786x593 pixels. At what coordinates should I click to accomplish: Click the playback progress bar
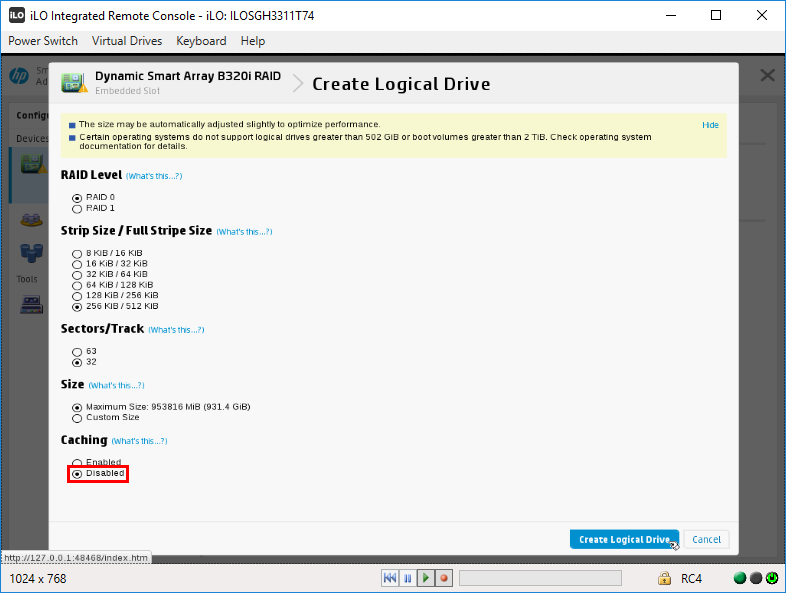(x=540, y=578)
